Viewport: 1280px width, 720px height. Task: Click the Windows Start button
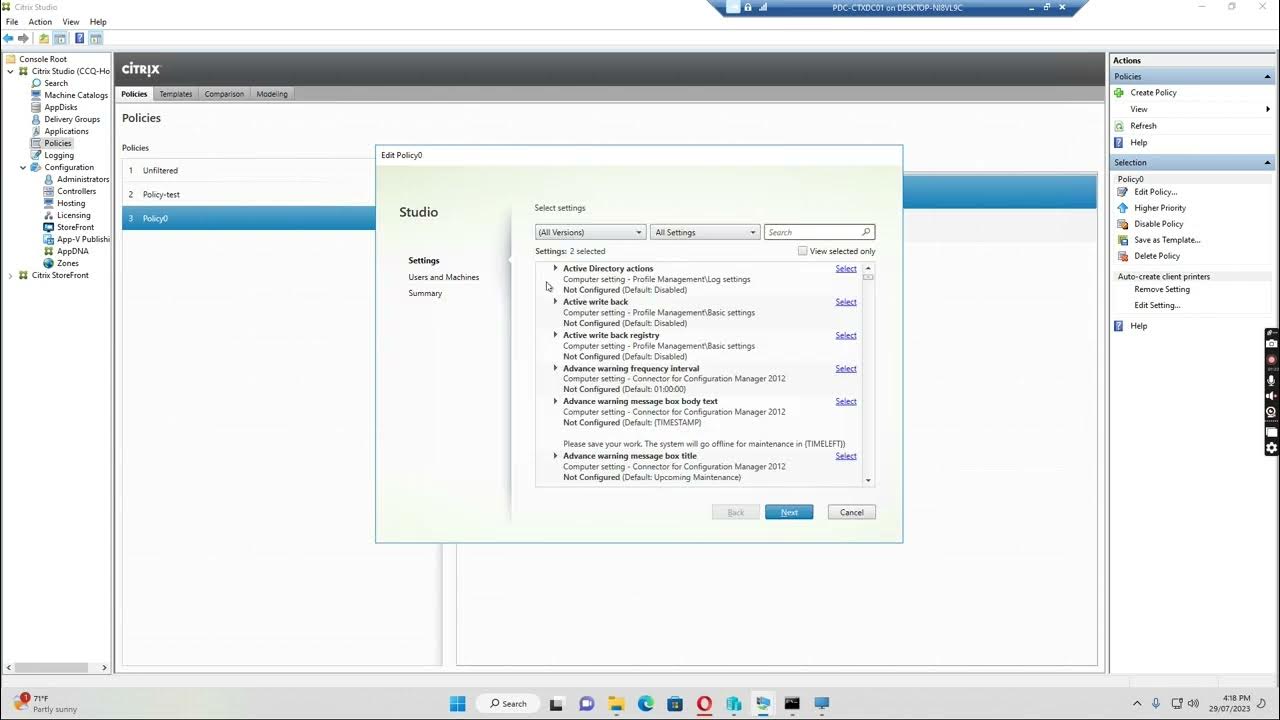(x=457, y=703)
